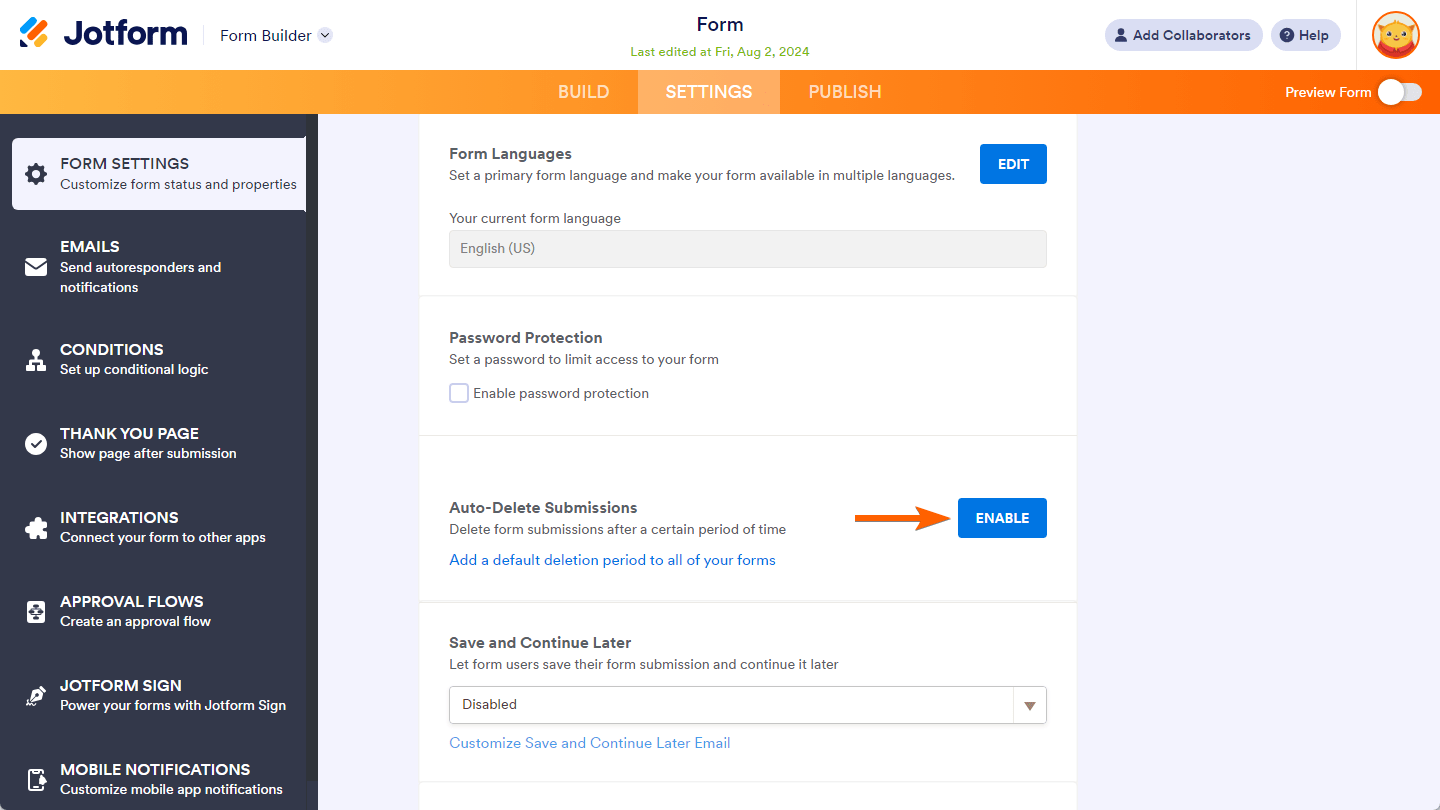1440x810 pixels.
Task: Switch to the BUILD tab
Action: (583, 92)
